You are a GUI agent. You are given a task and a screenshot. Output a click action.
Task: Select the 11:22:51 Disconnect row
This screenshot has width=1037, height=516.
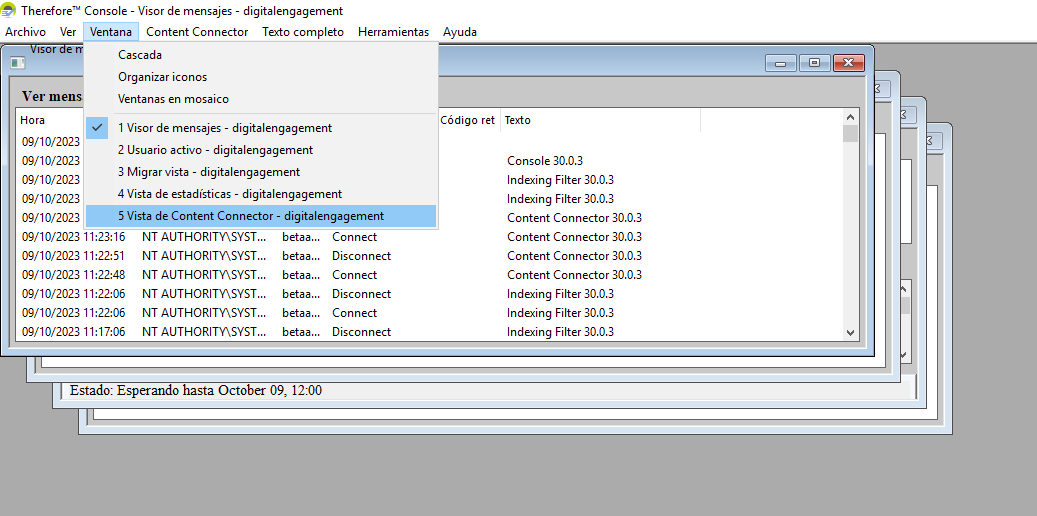point(430,256)
